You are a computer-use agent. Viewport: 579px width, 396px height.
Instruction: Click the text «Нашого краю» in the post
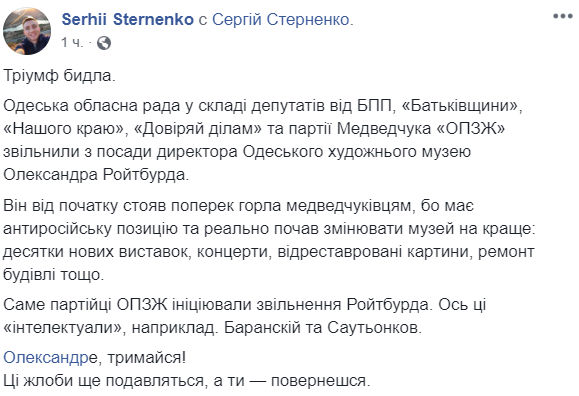pyautogui.click(x=63, y=129)
